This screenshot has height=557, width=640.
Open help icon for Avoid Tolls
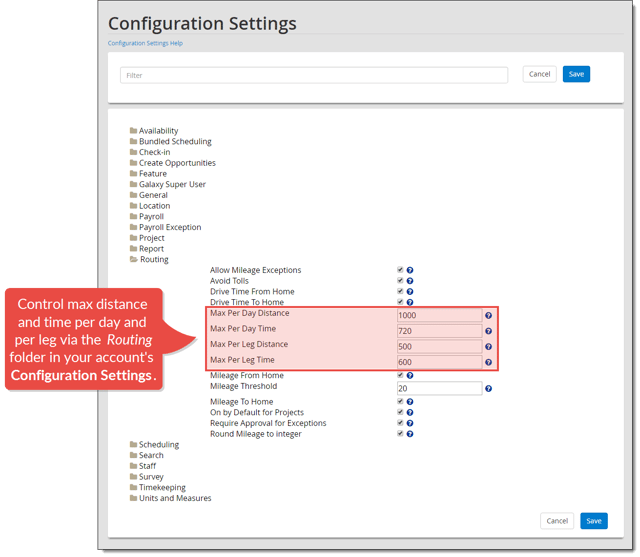click(410, 281)
